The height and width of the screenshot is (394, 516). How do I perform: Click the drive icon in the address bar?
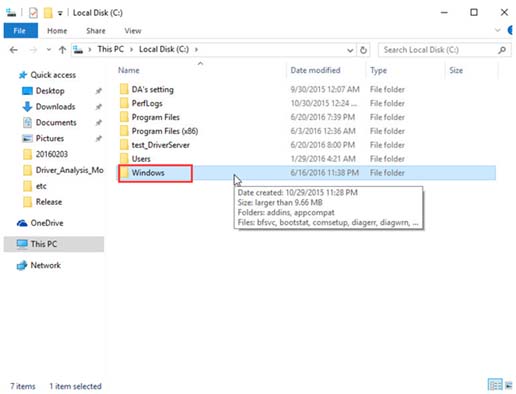78,50
